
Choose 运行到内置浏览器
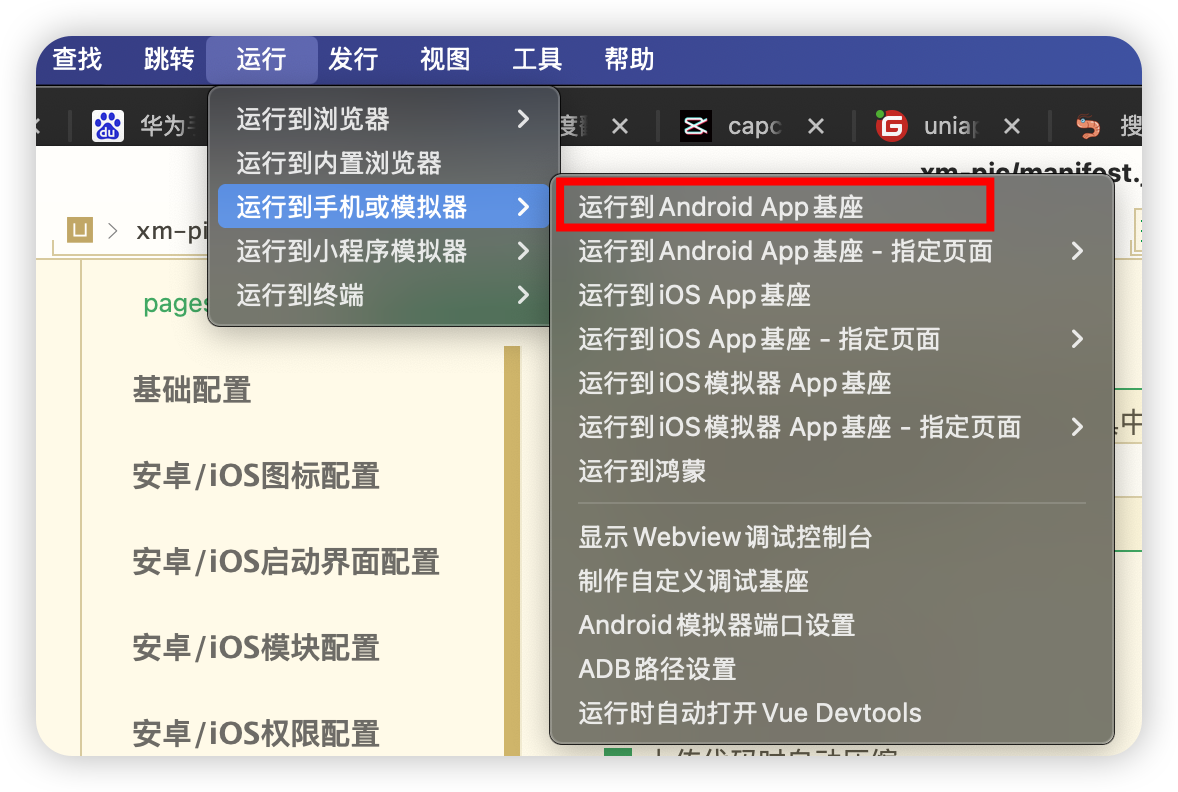point(383,163)
